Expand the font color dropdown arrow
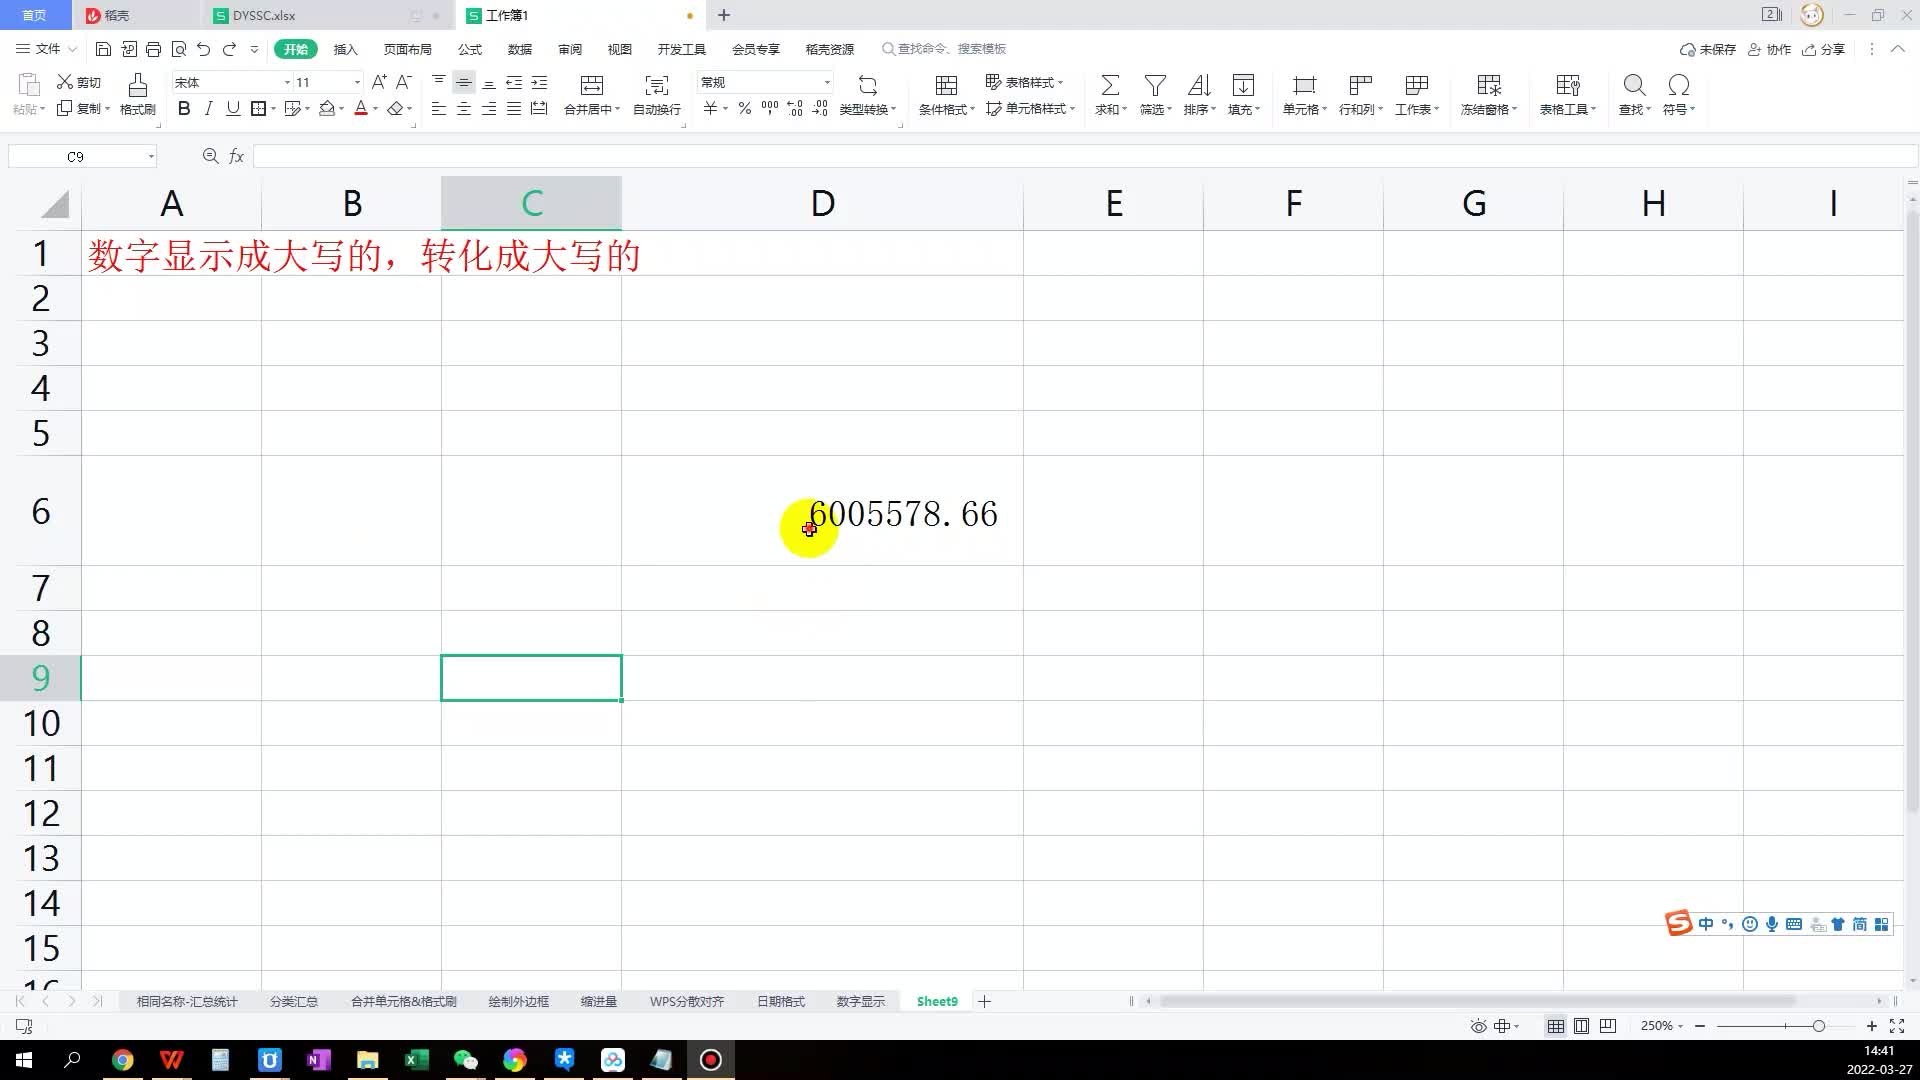Viewport: 1920px width, 1080px height. coord(376,108)
